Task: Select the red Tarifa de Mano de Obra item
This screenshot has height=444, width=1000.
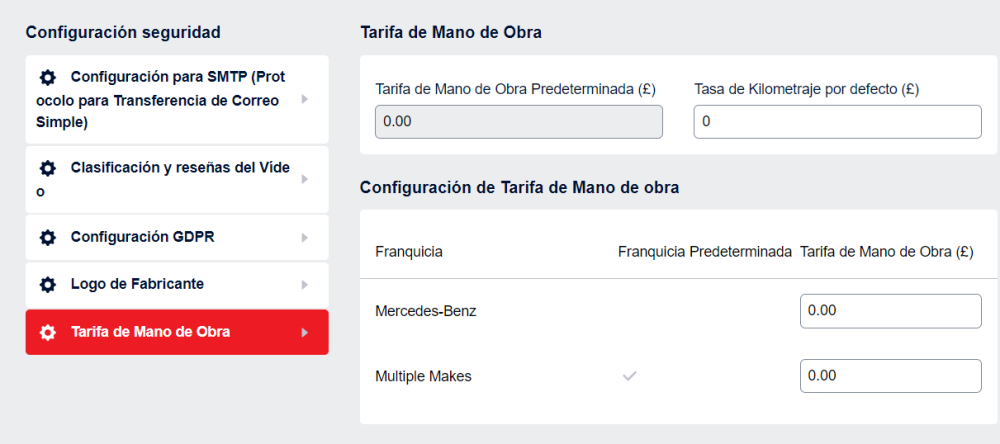Action: click(150, 332)
